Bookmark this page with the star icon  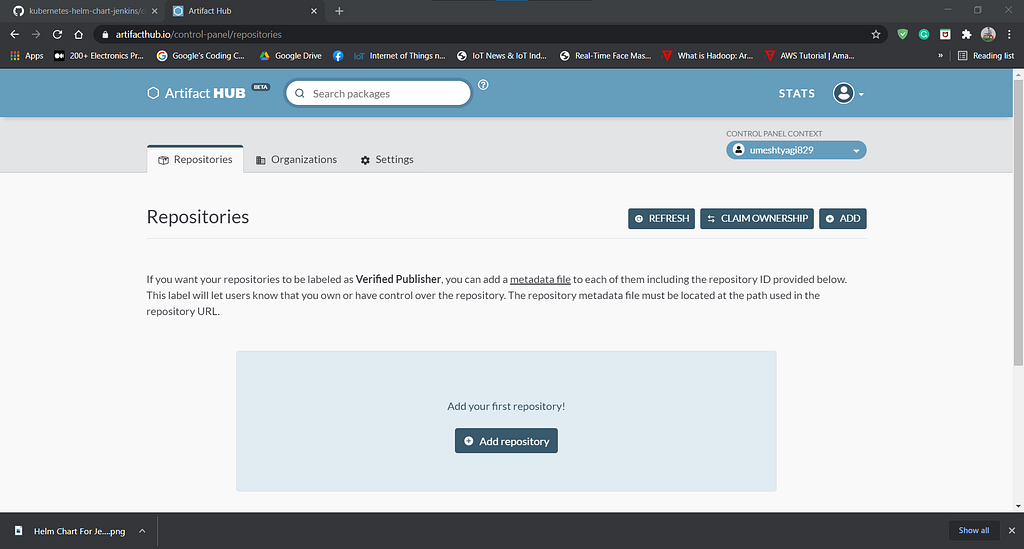(x=876, y=35)
